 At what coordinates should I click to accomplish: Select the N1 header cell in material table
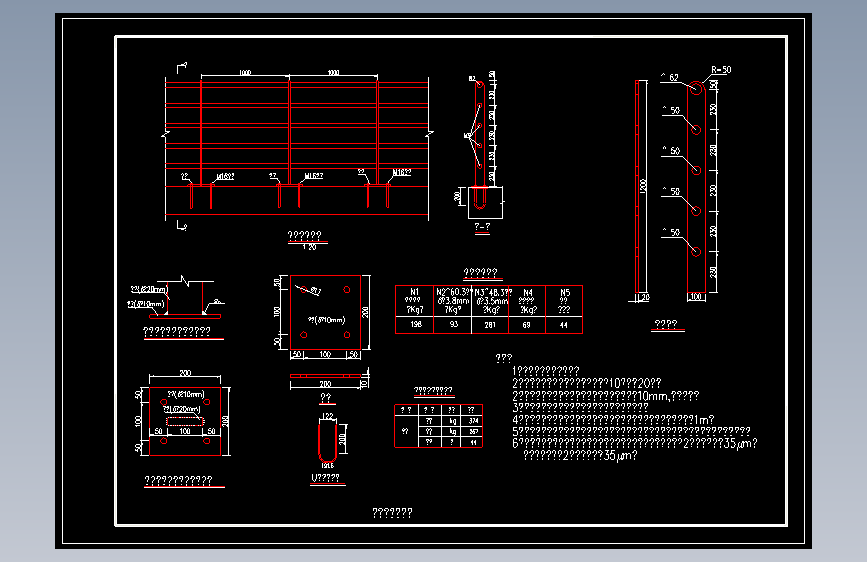(415, 301)
